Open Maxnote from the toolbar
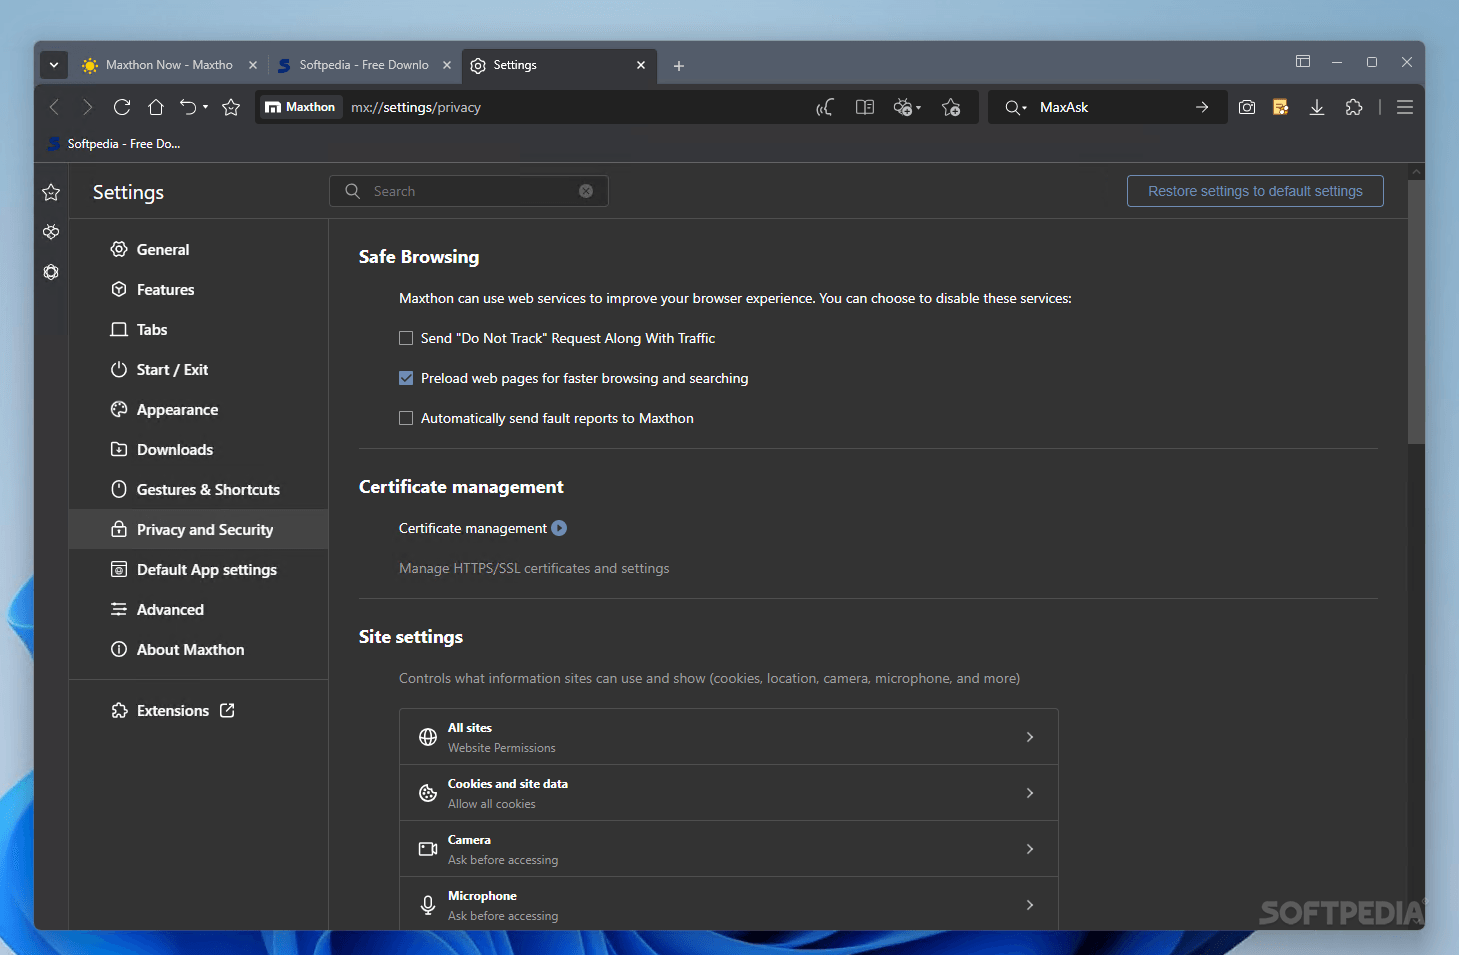 (x=1281, y=107)
